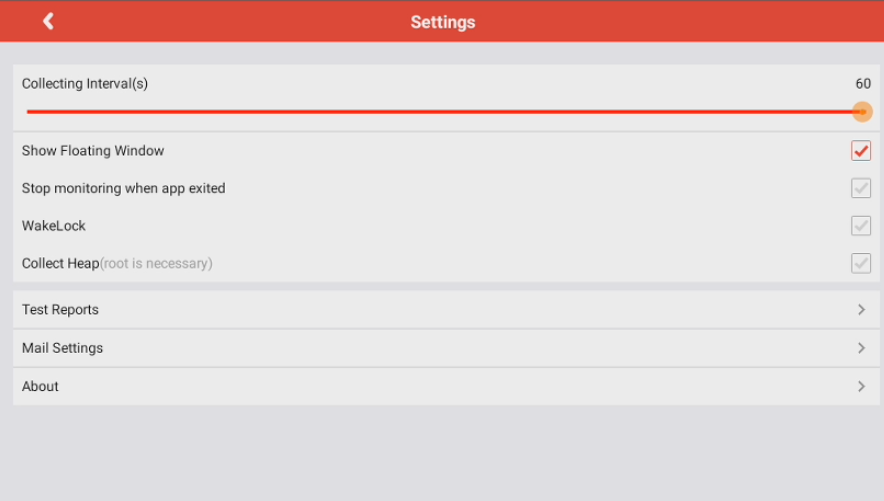This screenshot has width=884, height=501.
Task: Toggle Stop monitoring when app exited checkbox
Action: click(861, 188)
